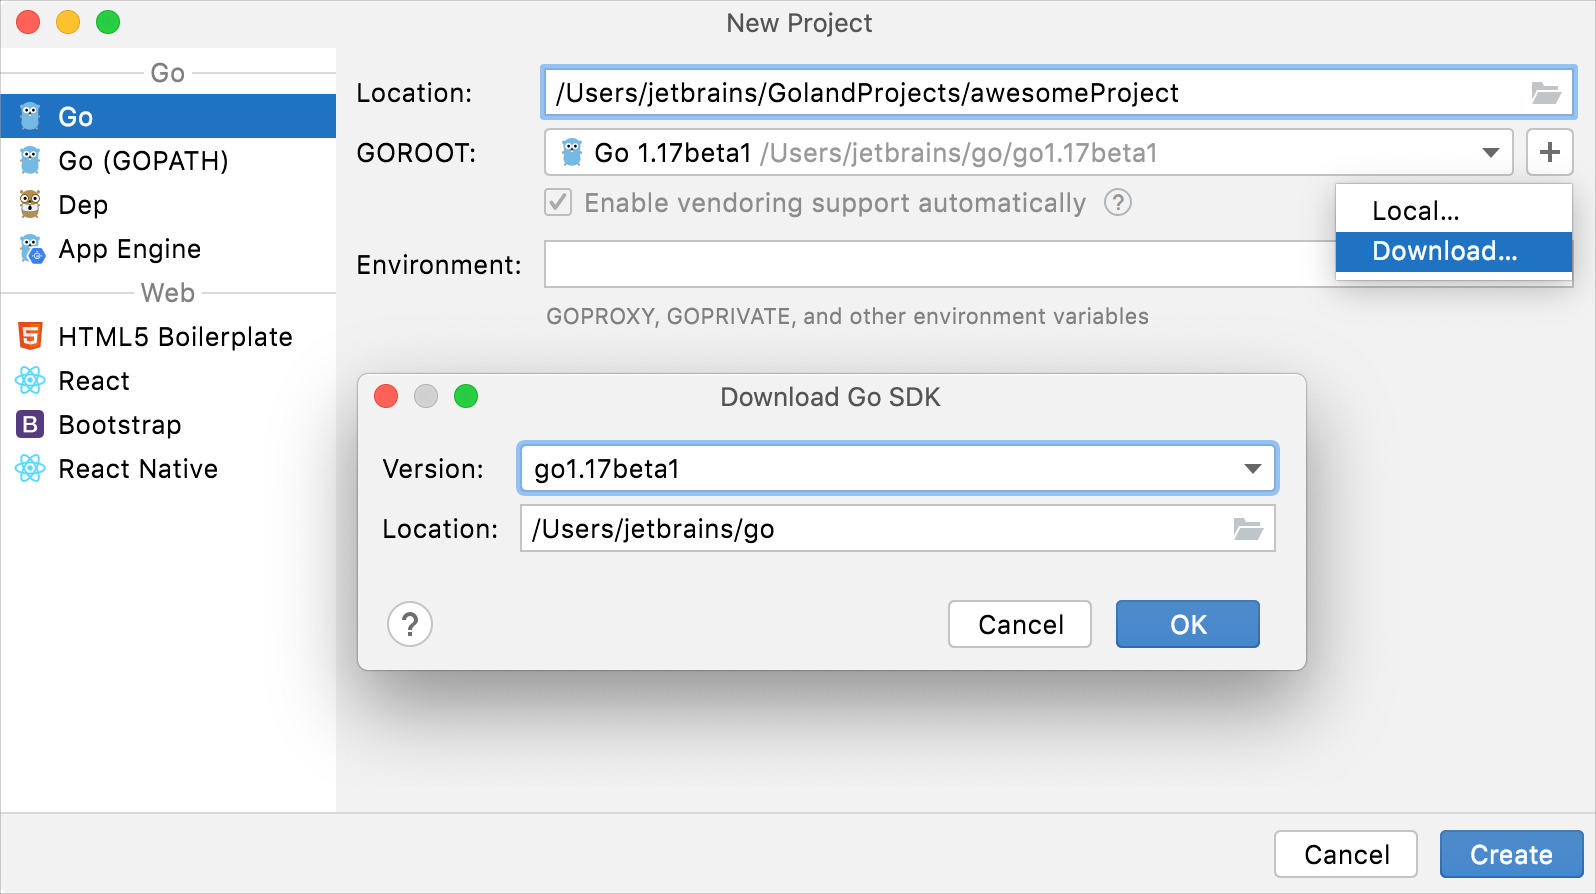Open the Go SDK Version dropdown
This screenshot has height=894, width=1596.
pyautogui.click(x=1252, y=469)
